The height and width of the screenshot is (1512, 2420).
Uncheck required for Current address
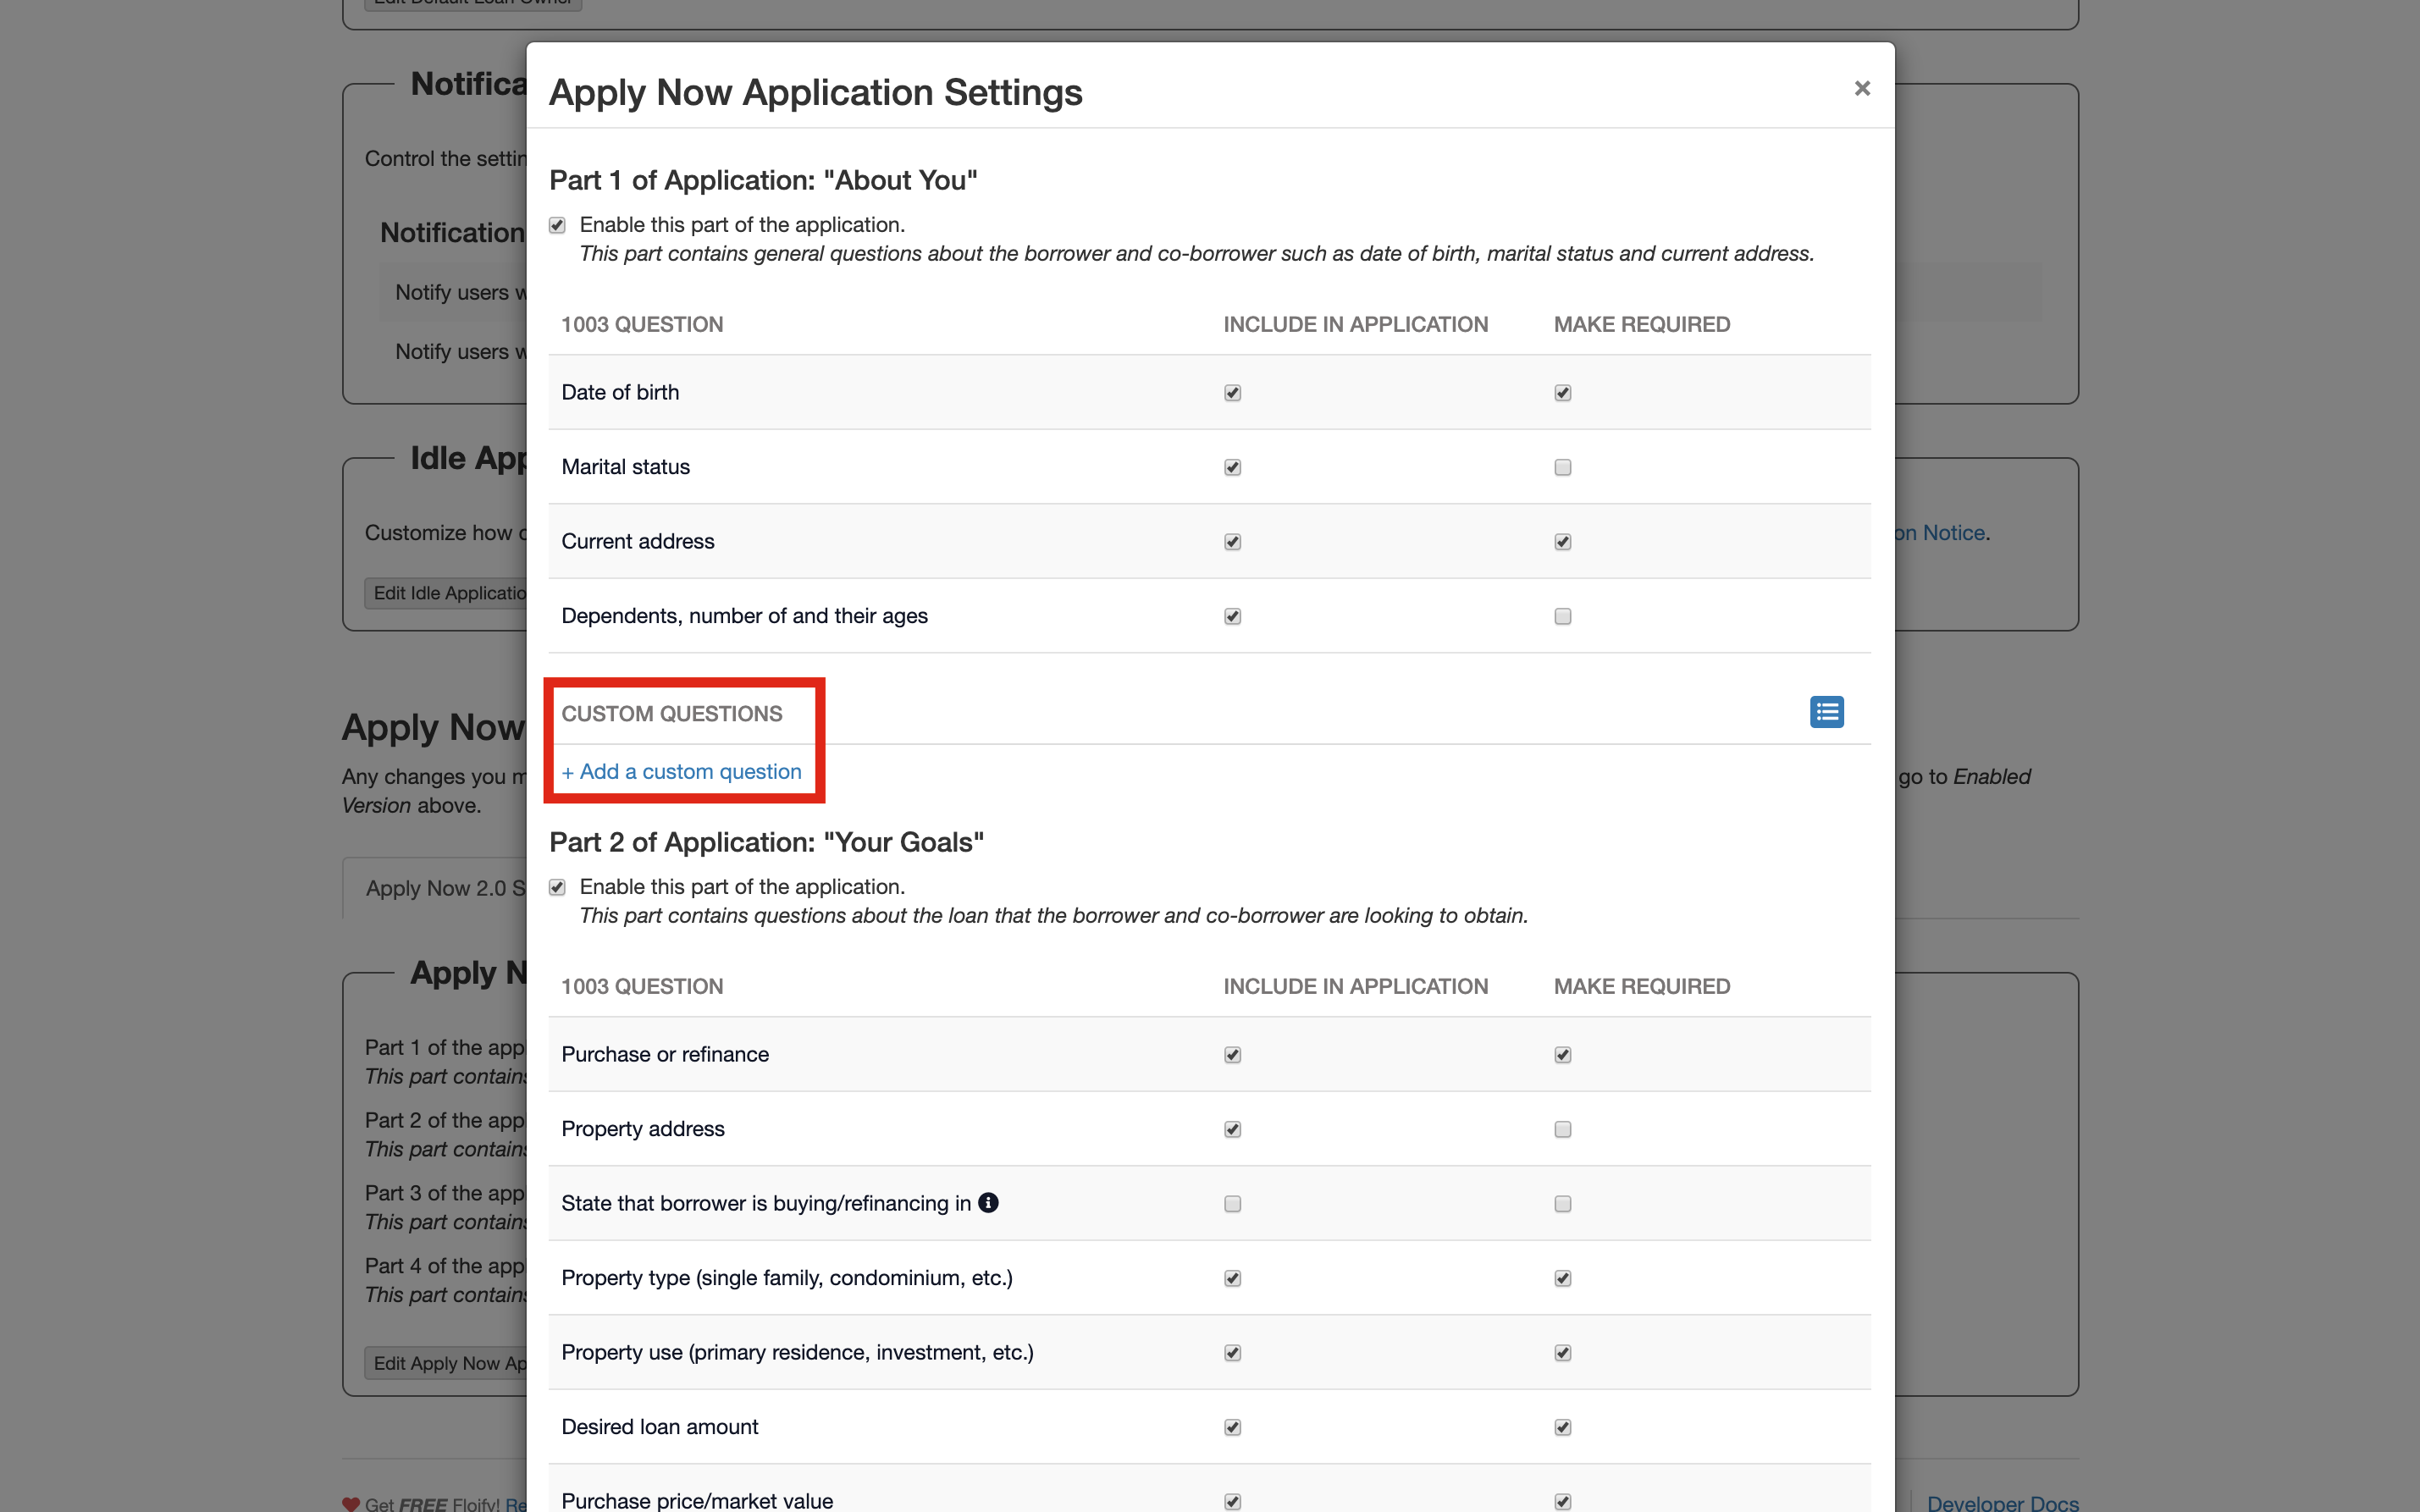pos(1562,542)
